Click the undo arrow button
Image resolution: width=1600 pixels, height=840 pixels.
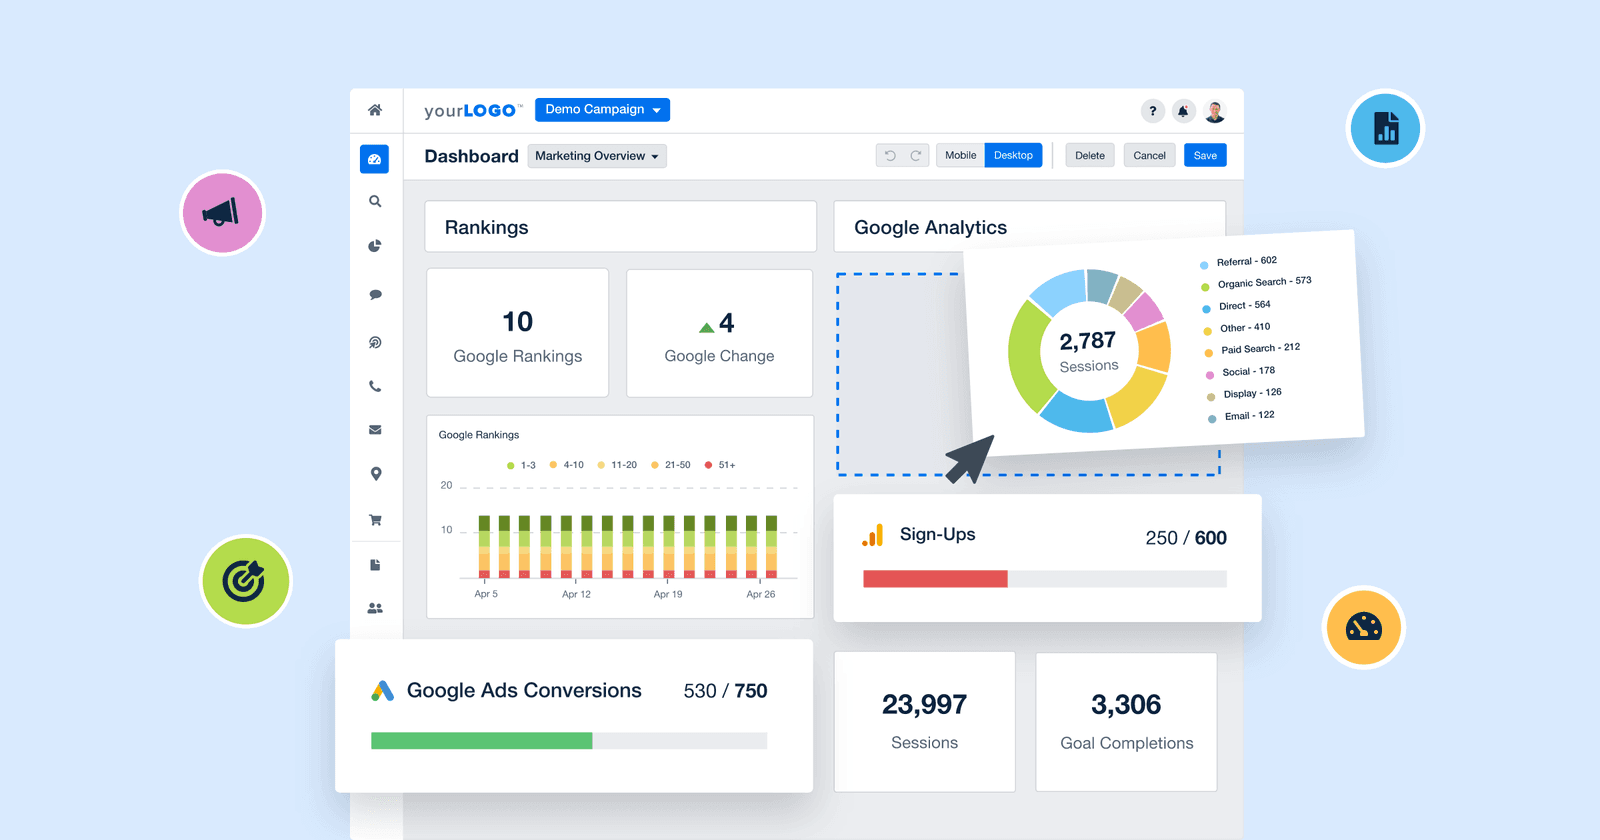point(890,156)
